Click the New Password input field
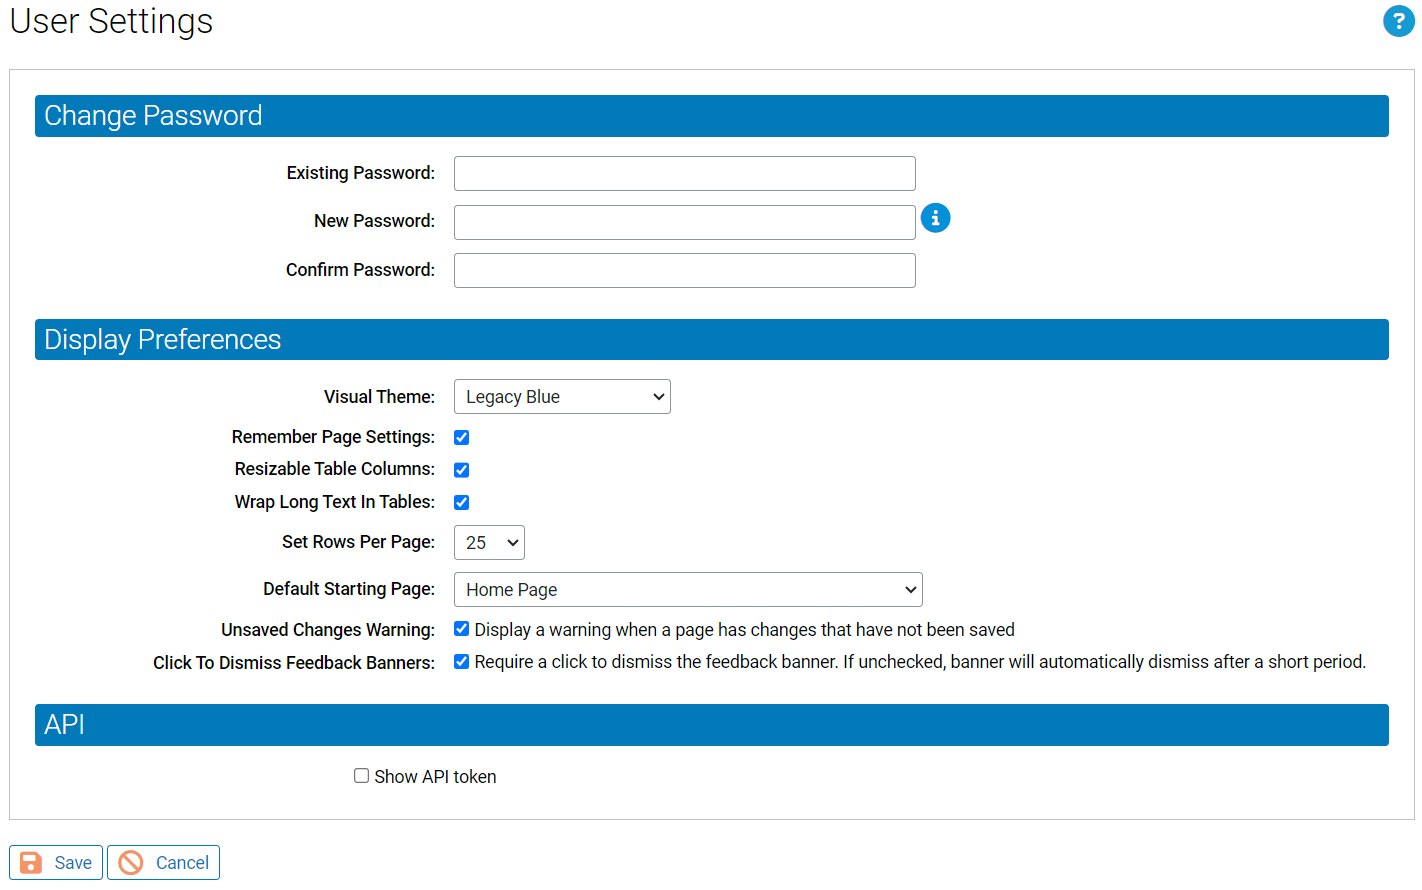The height and width of the screenshot is (890, 1422). (684, 222)
